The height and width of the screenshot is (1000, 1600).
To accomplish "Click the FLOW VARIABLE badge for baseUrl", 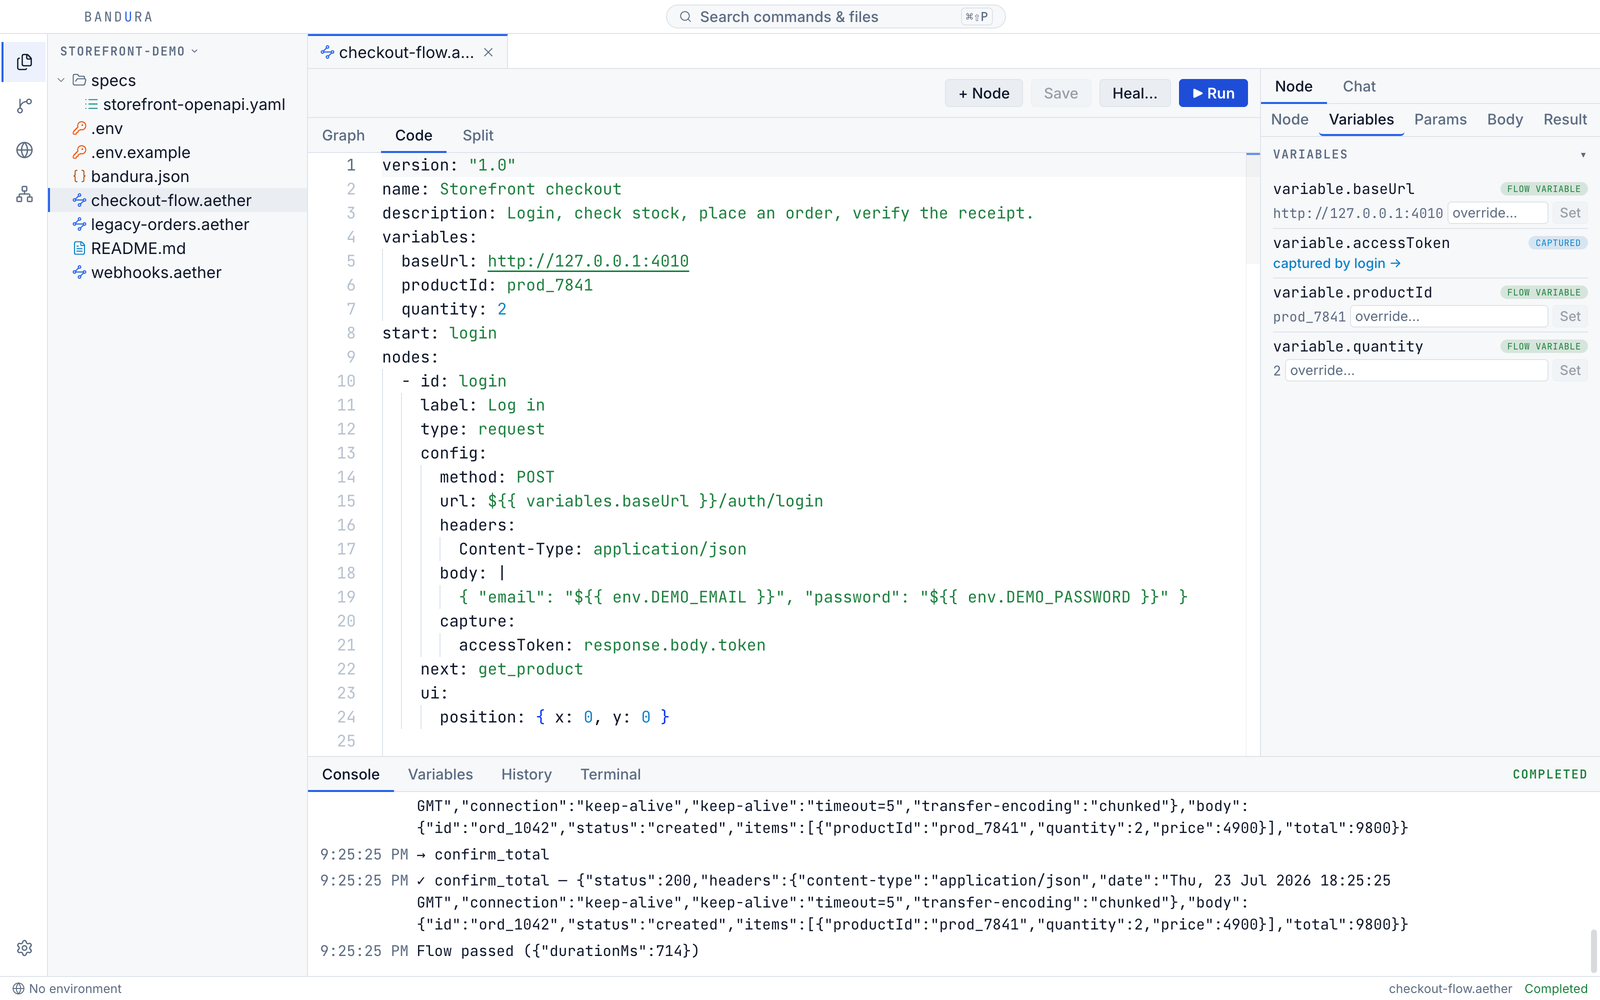I will tap(1544, 189).
